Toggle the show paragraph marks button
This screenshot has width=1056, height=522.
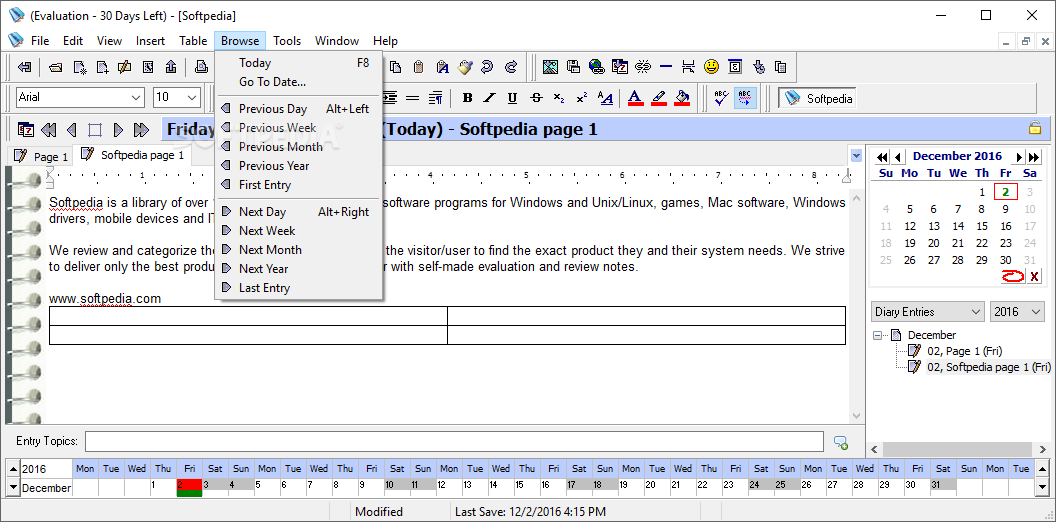pyautogui.click(x=436, y=98)
